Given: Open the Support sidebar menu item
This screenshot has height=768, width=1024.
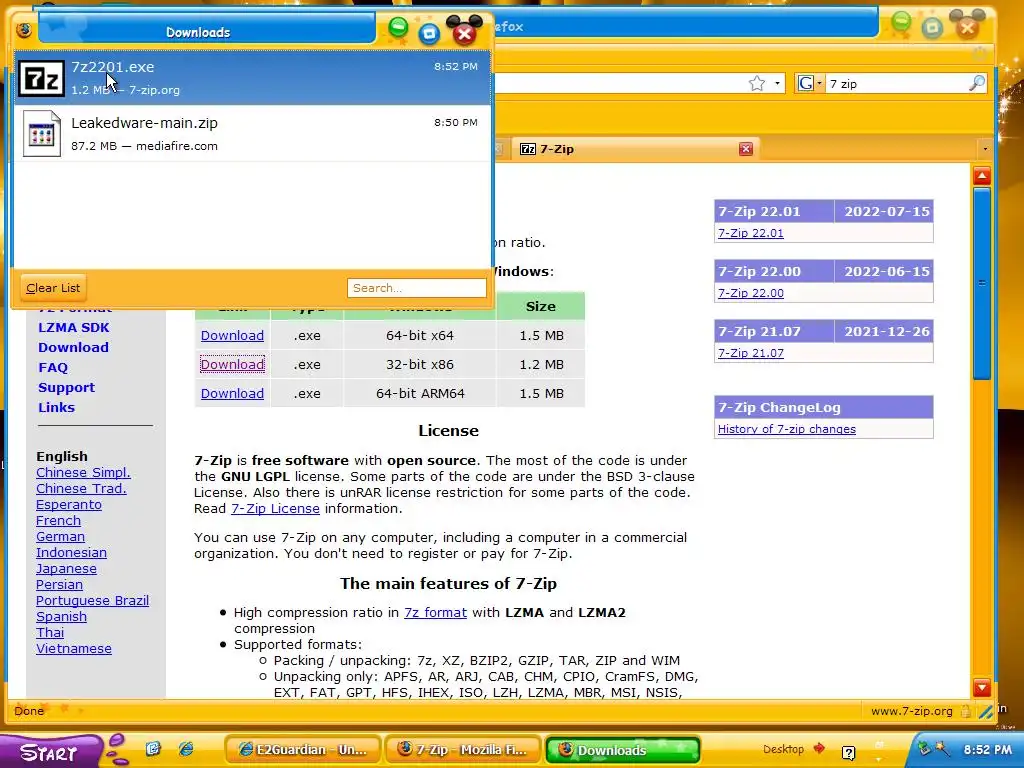Looking at the screenshot, I should (x=66, y=387).
